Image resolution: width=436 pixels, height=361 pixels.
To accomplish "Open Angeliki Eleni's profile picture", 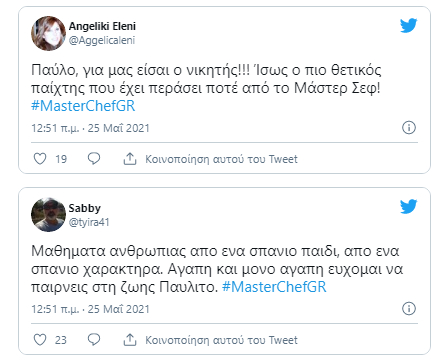I will [x=48, y=33].
